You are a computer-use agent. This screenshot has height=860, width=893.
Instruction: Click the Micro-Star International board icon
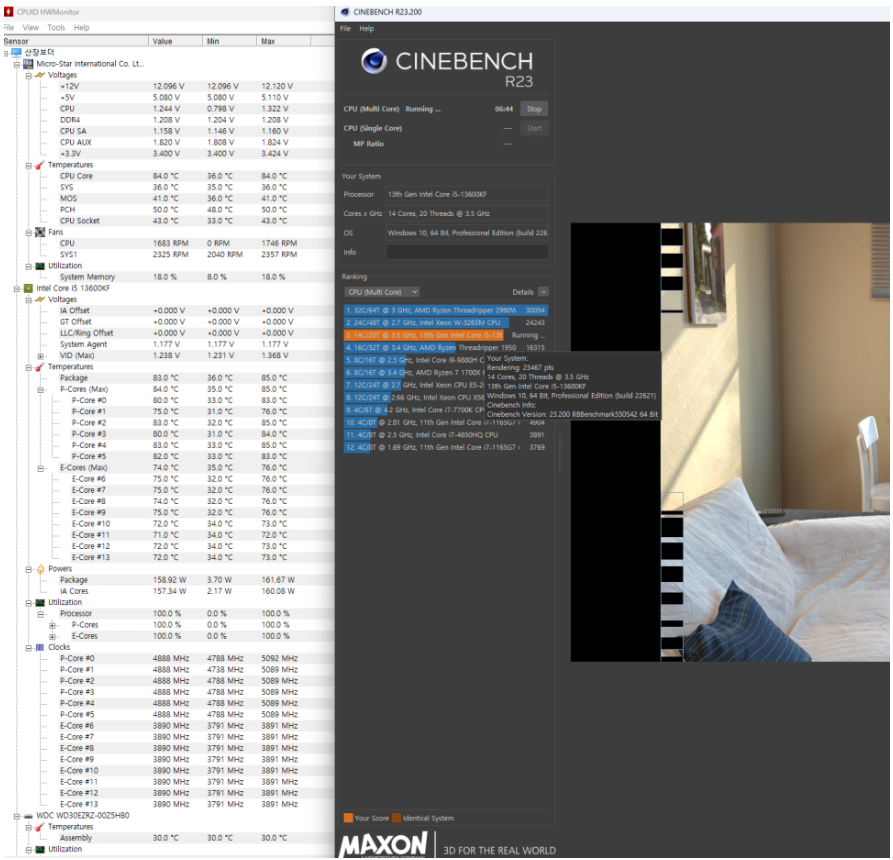[28, 64]
